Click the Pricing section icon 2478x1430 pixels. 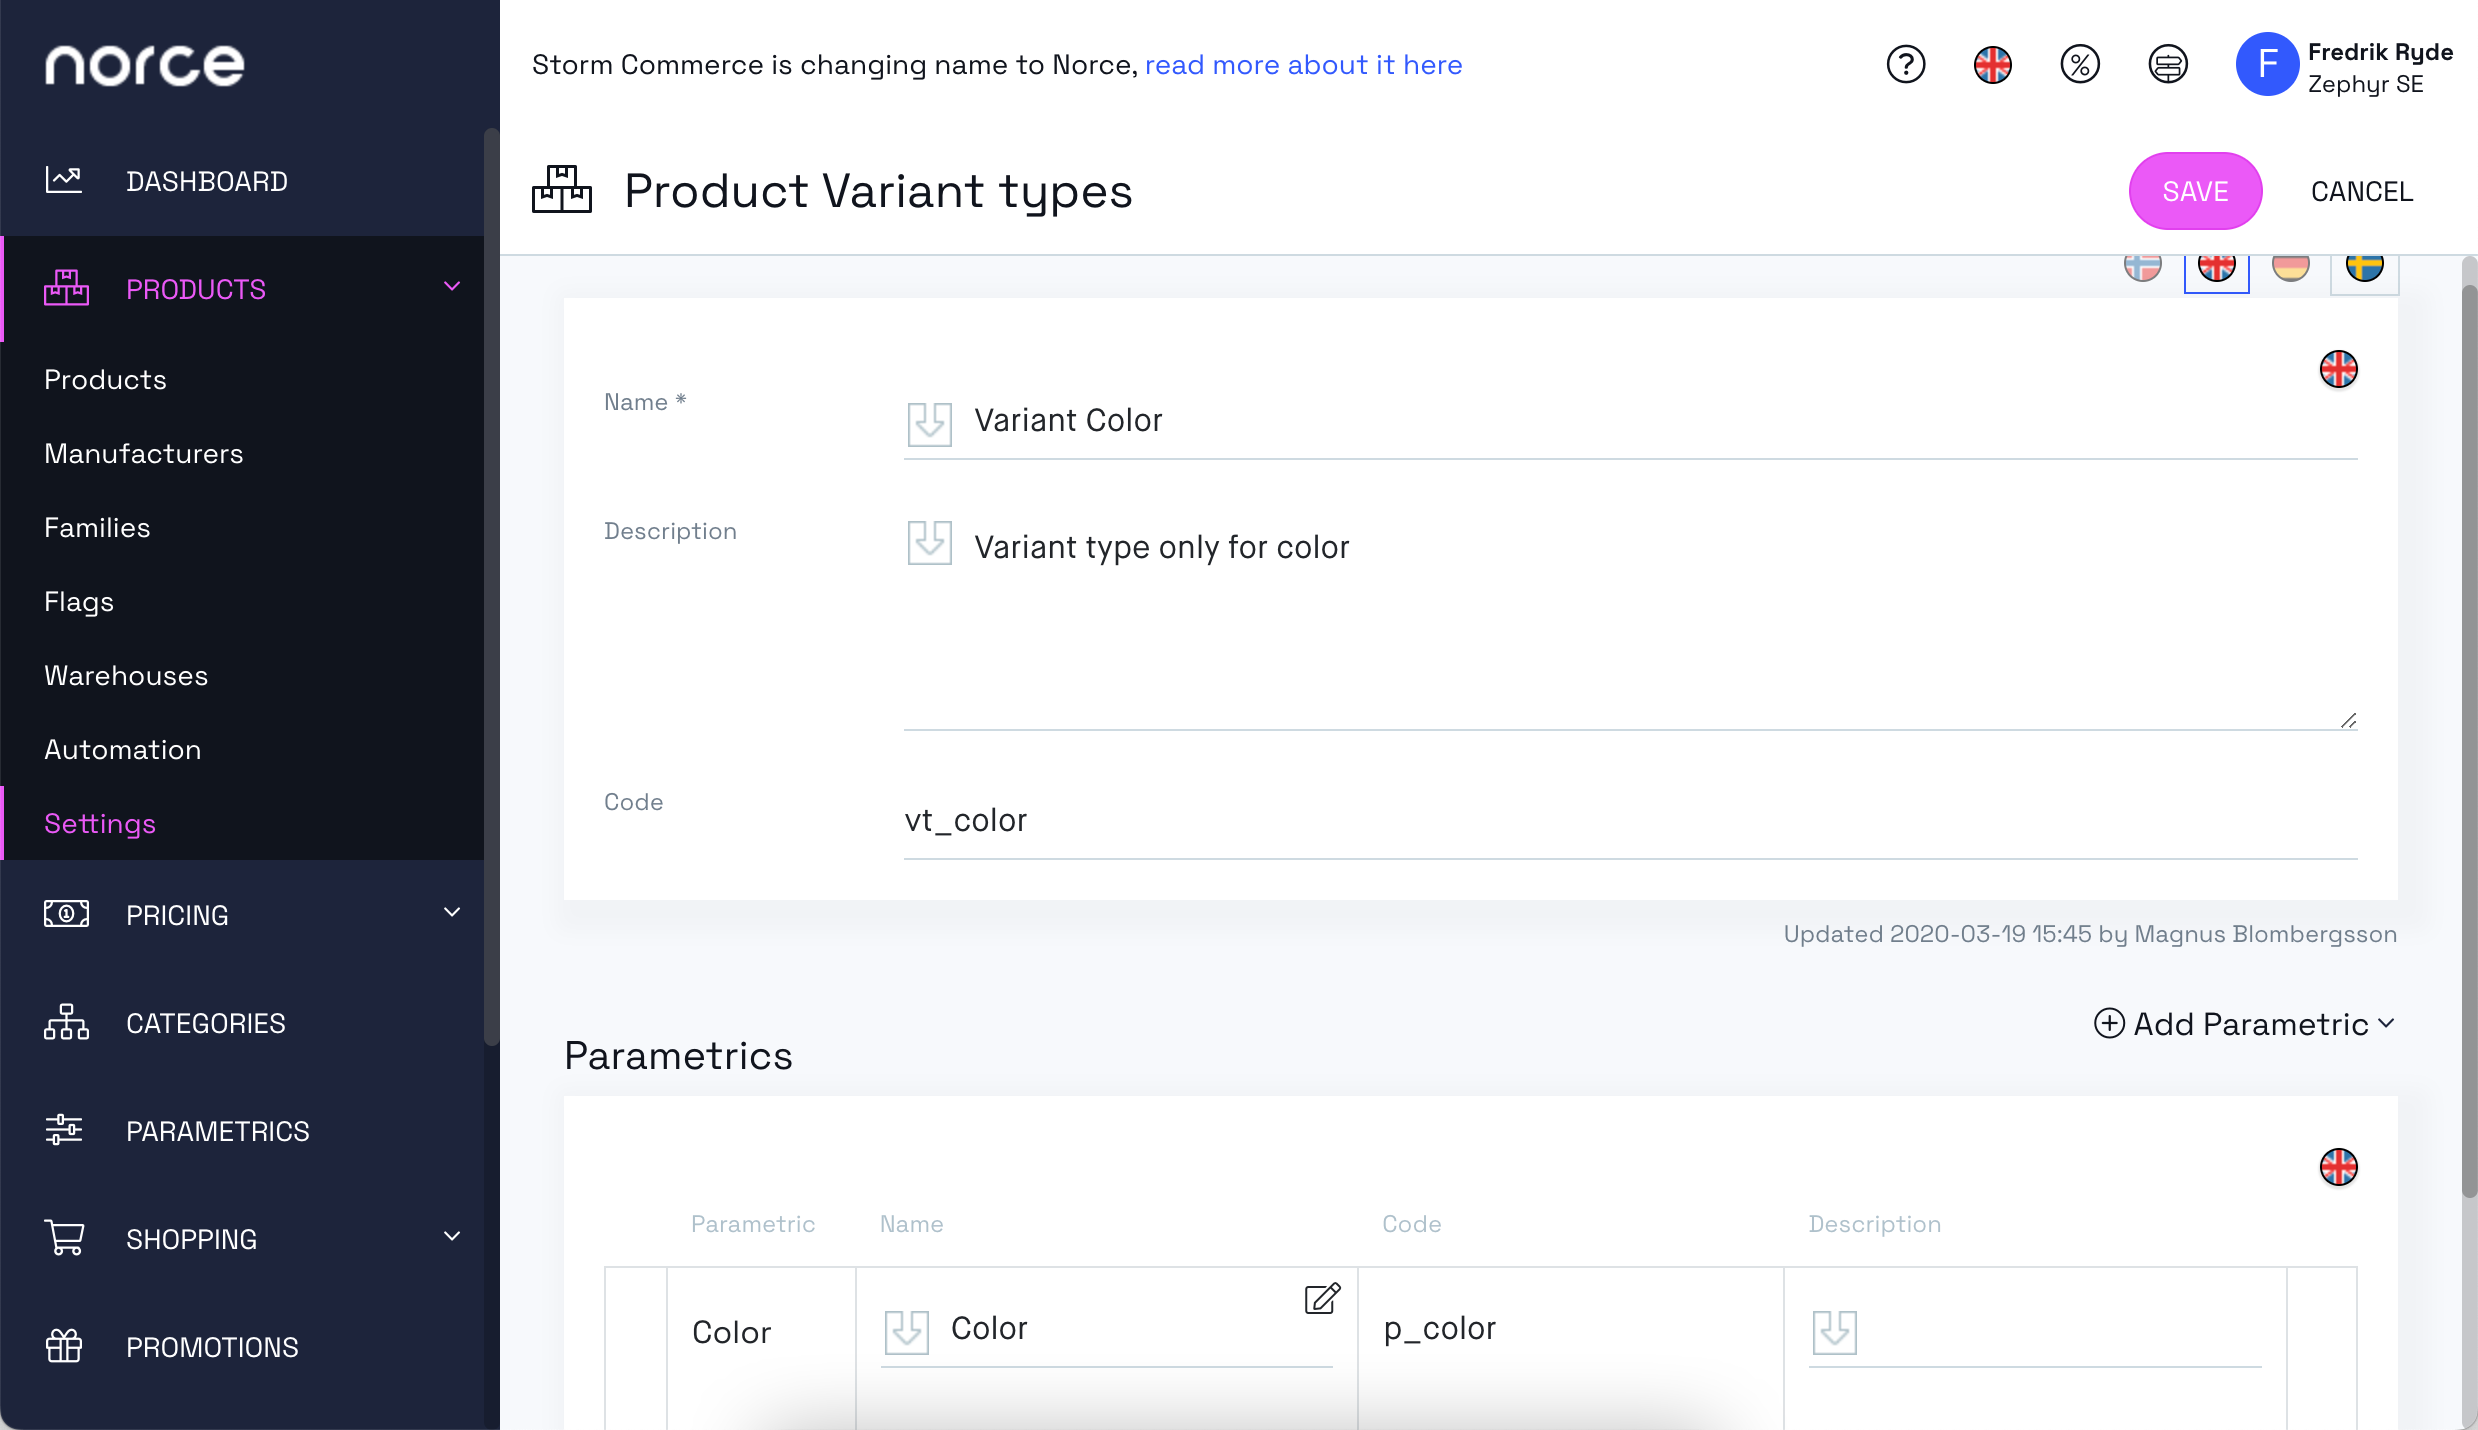65,914
